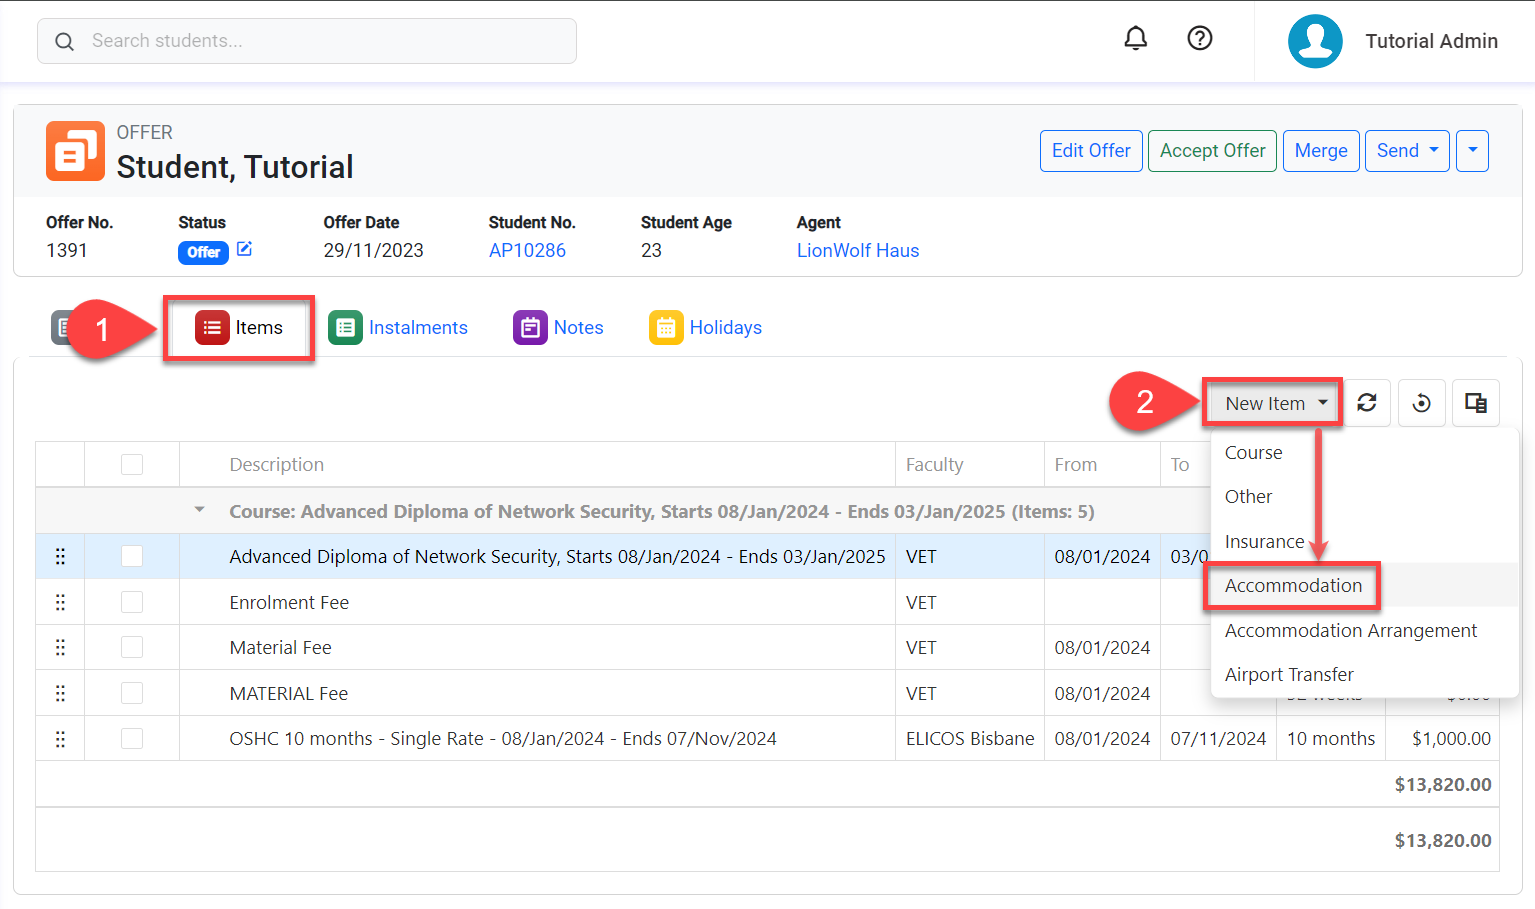
Task: Click the Tutorial Admin profile avatar
Action: tap(1315, 41)
